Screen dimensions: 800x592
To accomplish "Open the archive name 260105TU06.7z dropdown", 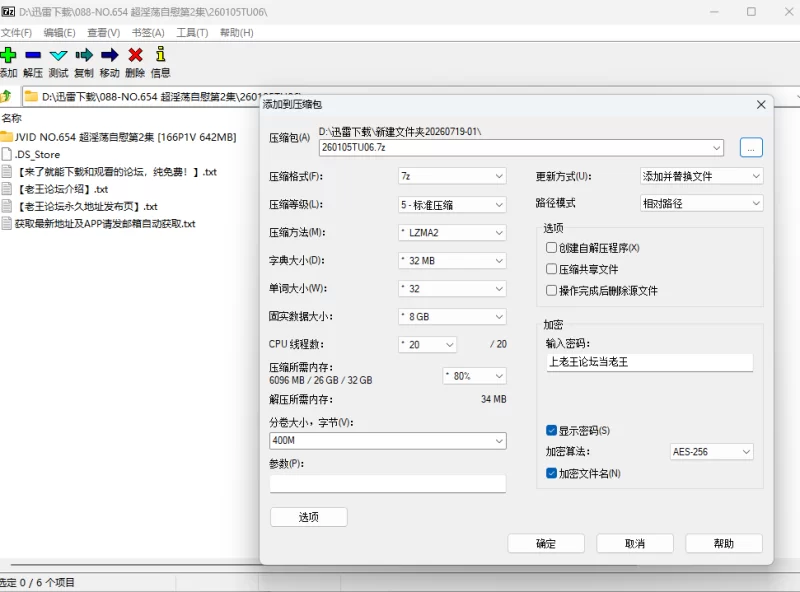I will [716, 148].
